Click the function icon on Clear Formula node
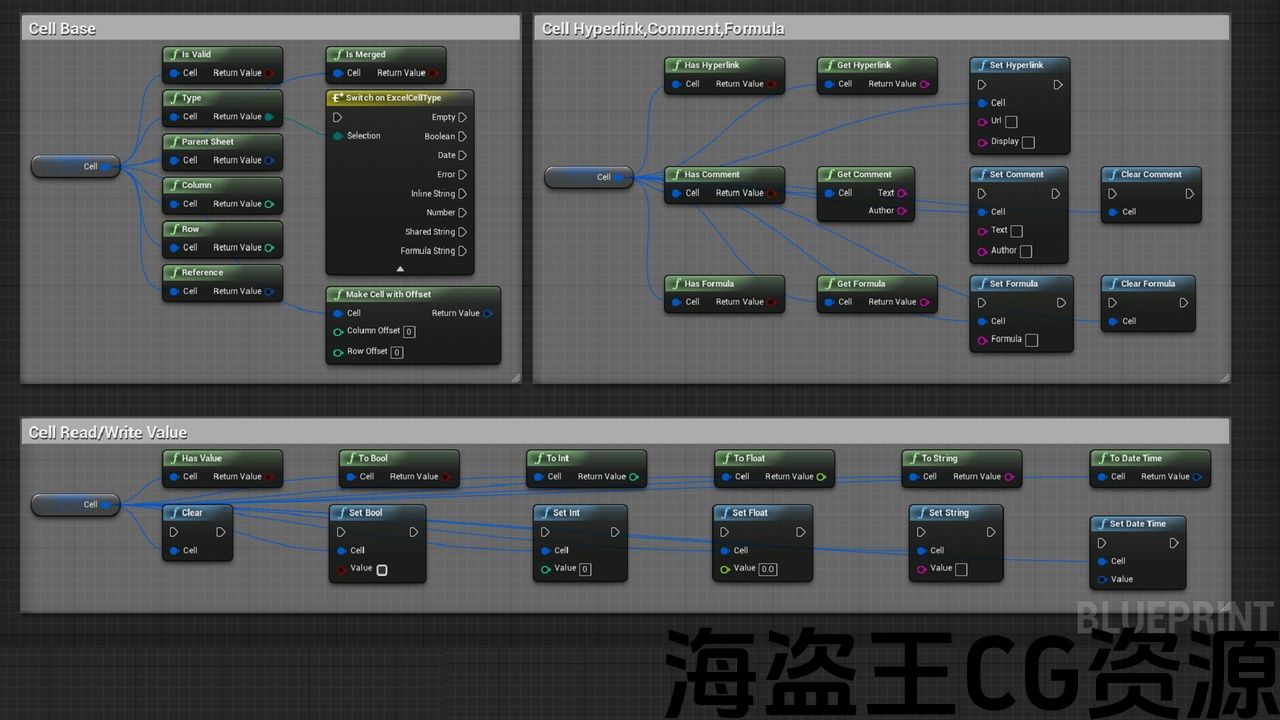The width and height of the screenshot is (1280, 720). click(x=1112, y=284)
